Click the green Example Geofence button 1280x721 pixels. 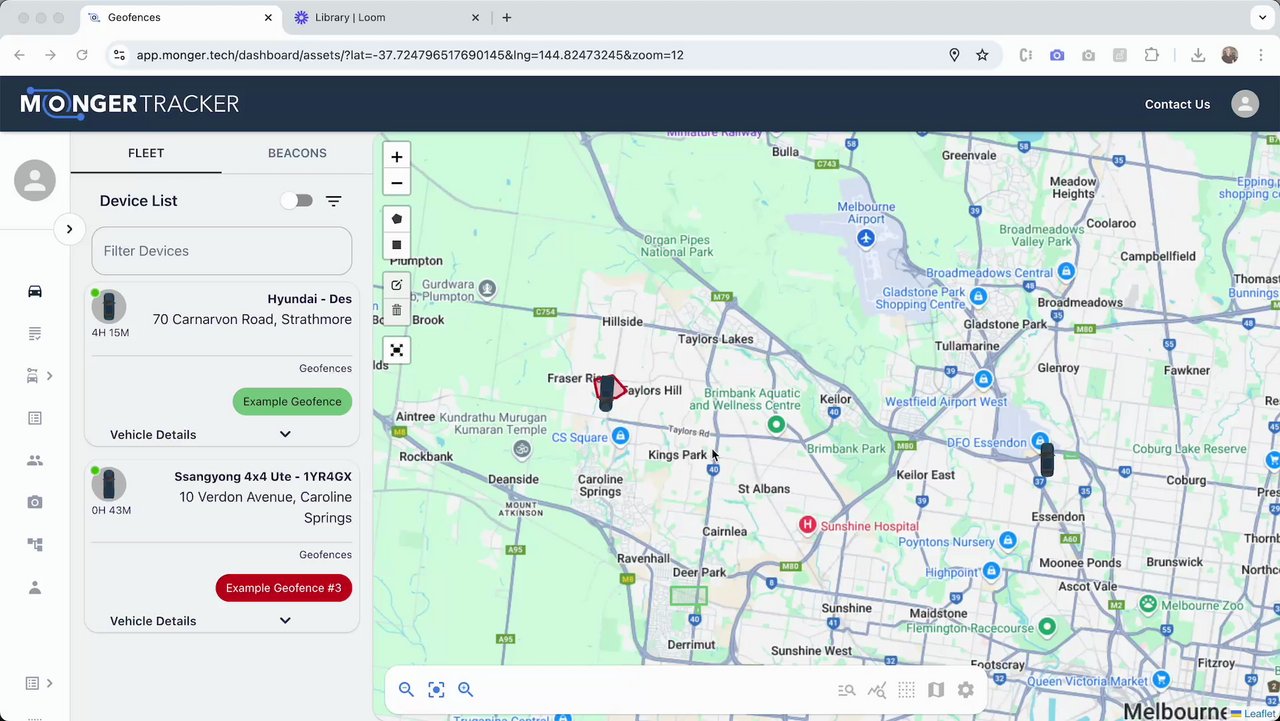(292, 401)
